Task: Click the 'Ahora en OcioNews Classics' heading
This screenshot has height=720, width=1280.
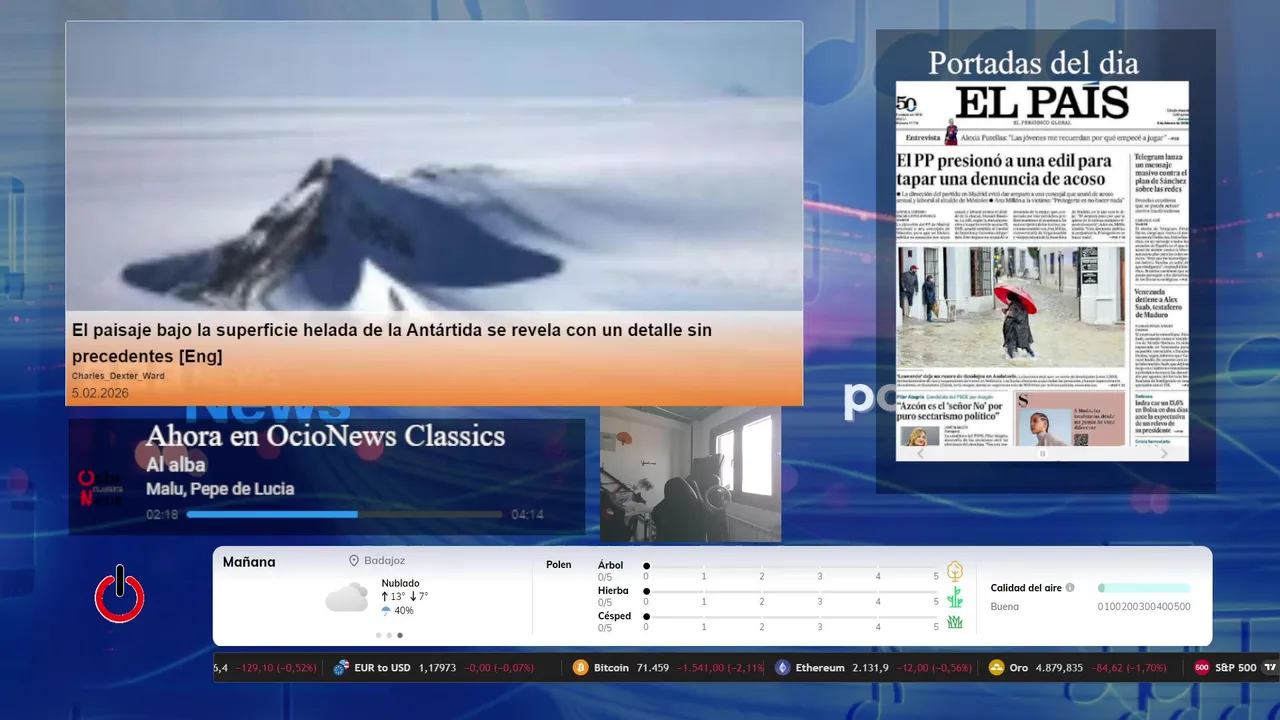Action: (325, 436)
